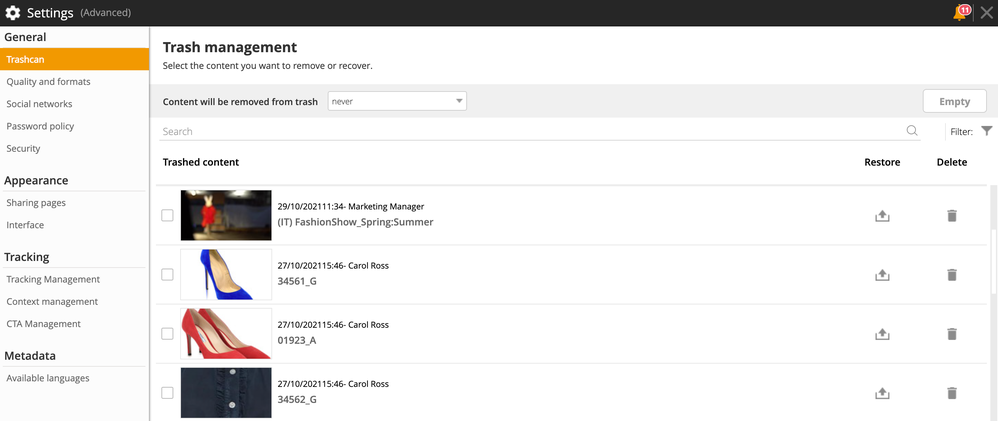Click the red dress runway thumbnail

point(226,215)
